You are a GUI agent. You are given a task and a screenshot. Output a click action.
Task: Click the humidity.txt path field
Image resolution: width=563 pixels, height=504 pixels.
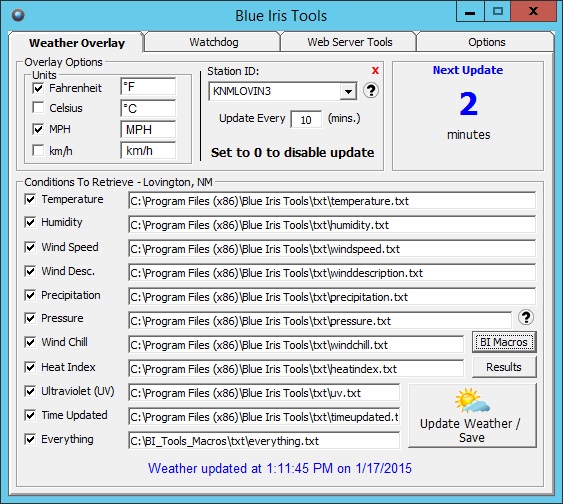(x=332, y=225)
